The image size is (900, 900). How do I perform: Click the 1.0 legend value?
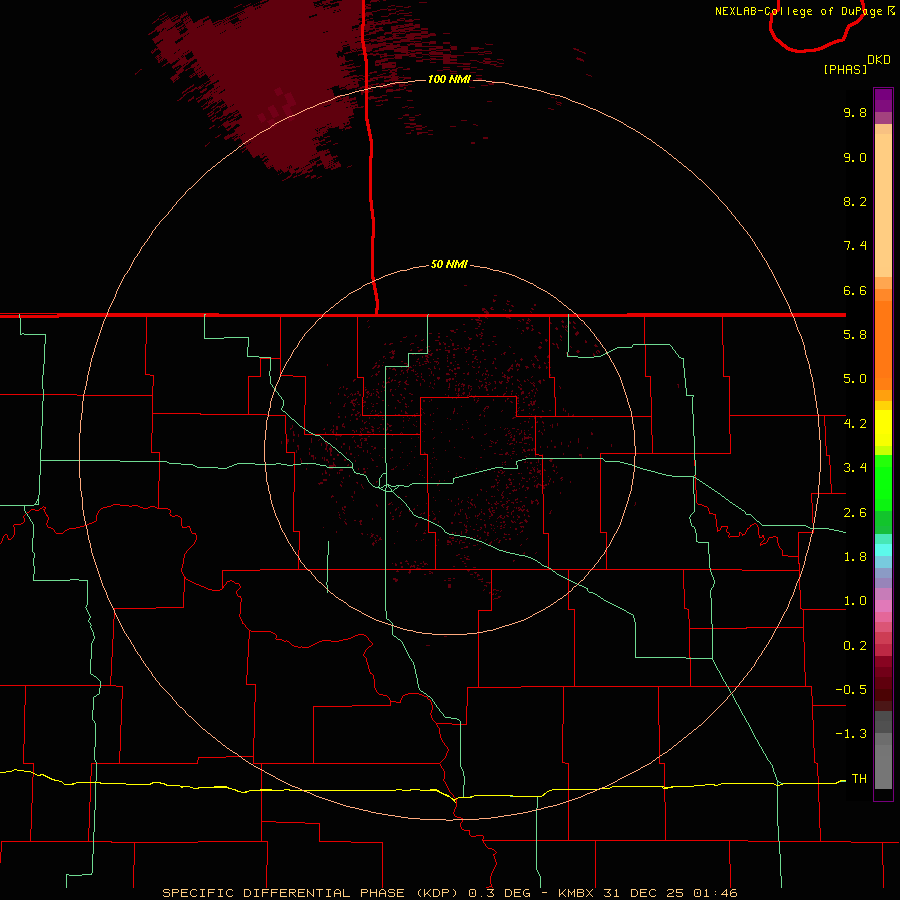pos(855,601)
